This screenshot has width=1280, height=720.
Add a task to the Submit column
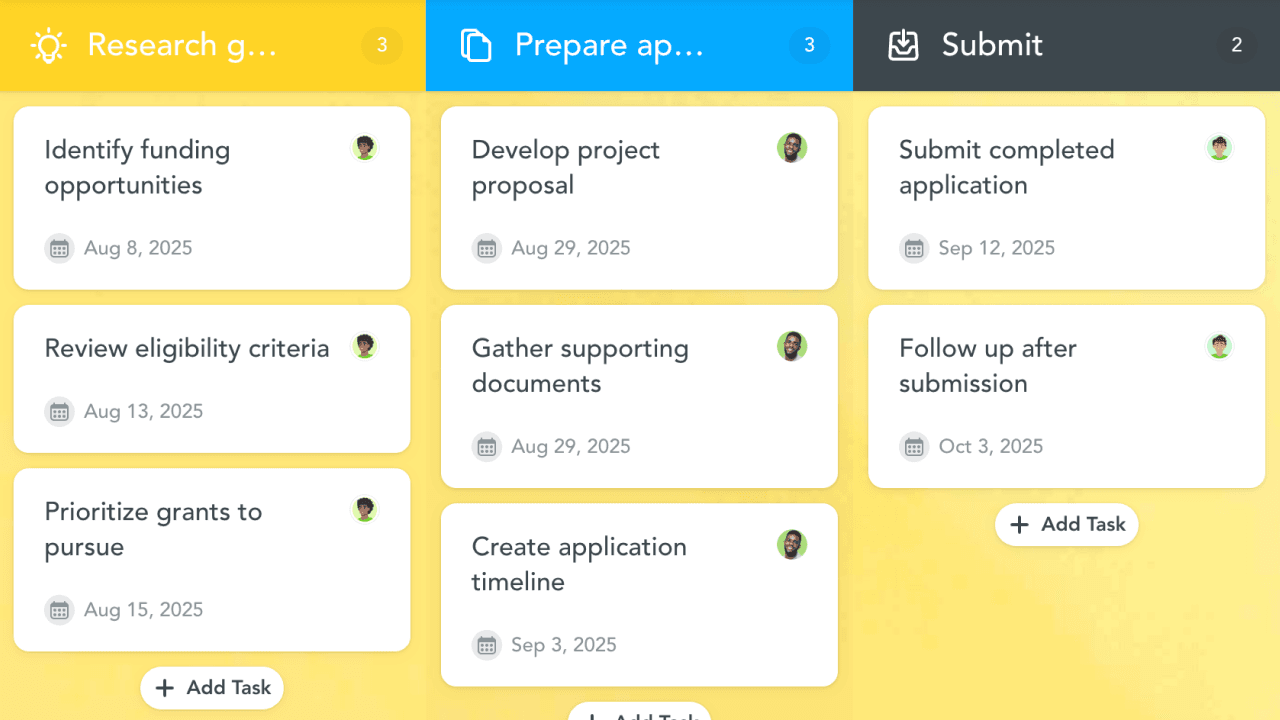[x=1066, y=525]
